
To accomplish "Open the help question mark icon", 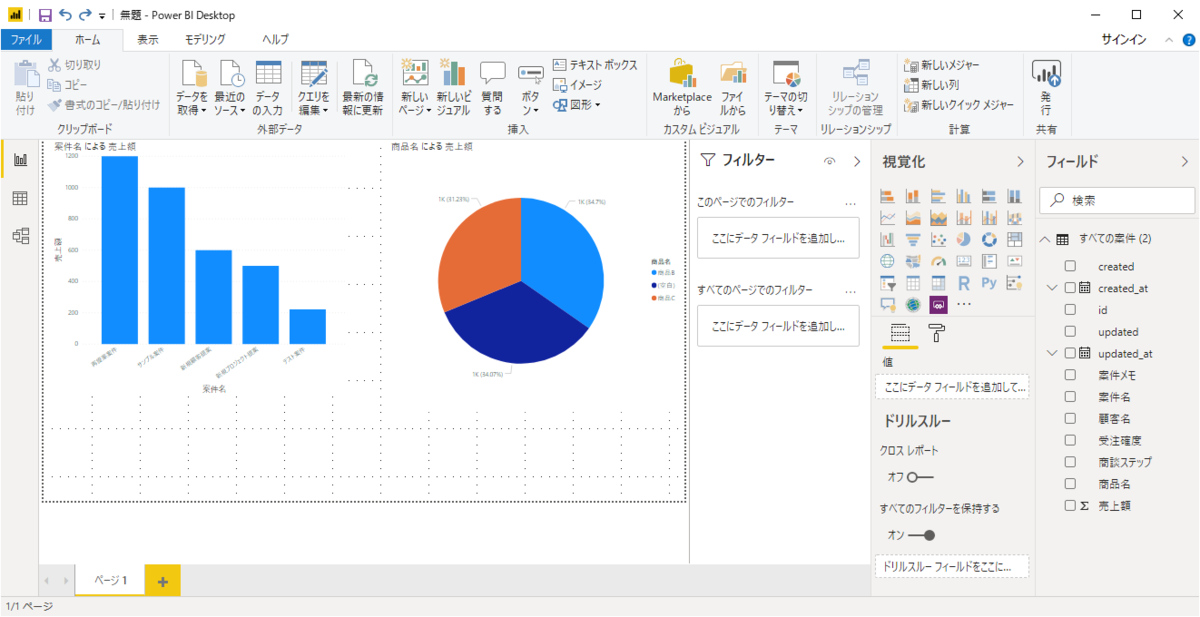I will pyautogui.click(x=1189, y=40).
